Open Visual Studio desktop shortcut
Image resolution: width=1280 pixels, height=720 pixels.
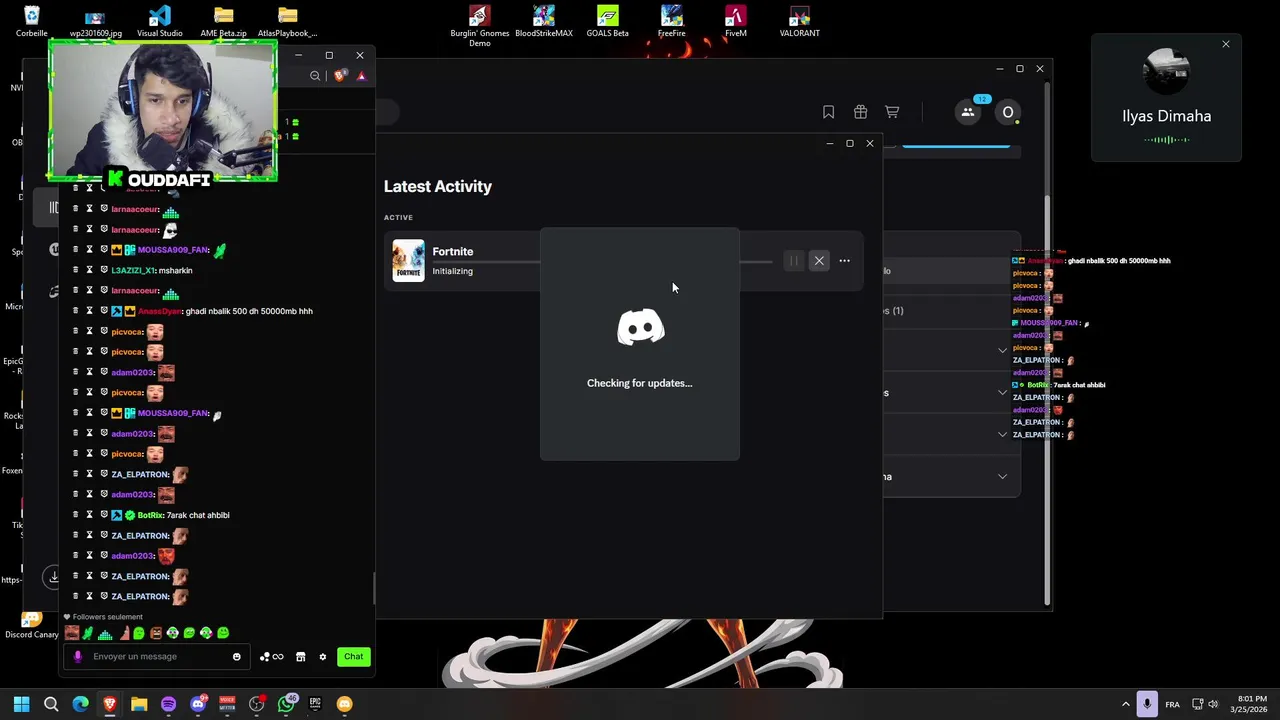(159, 21)
